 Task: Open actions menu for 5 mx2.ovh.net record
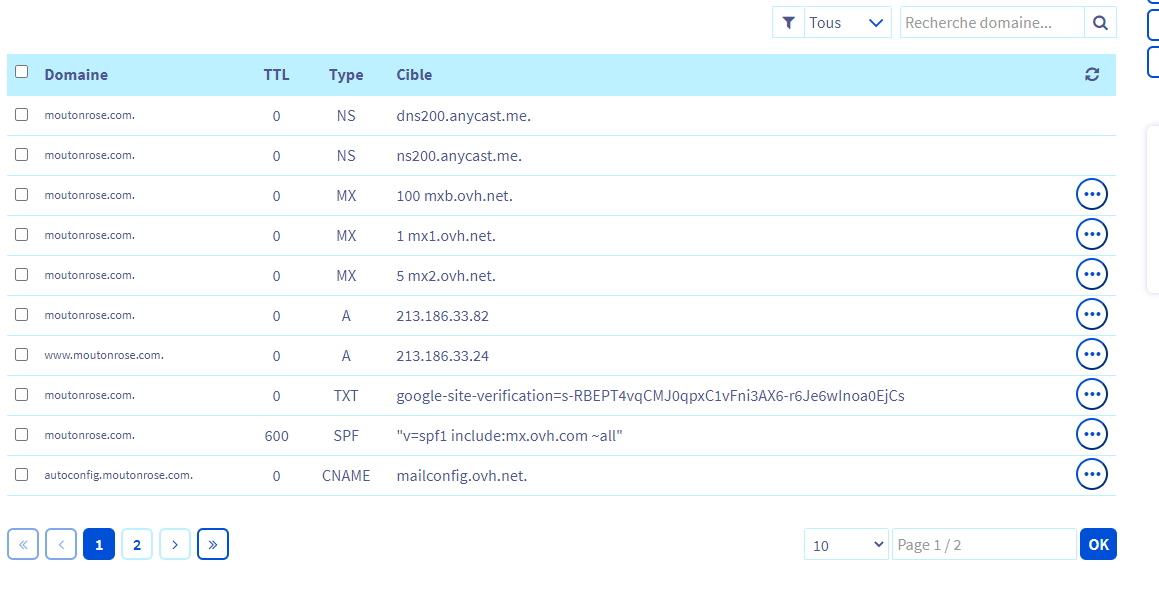pos(1092,274)
